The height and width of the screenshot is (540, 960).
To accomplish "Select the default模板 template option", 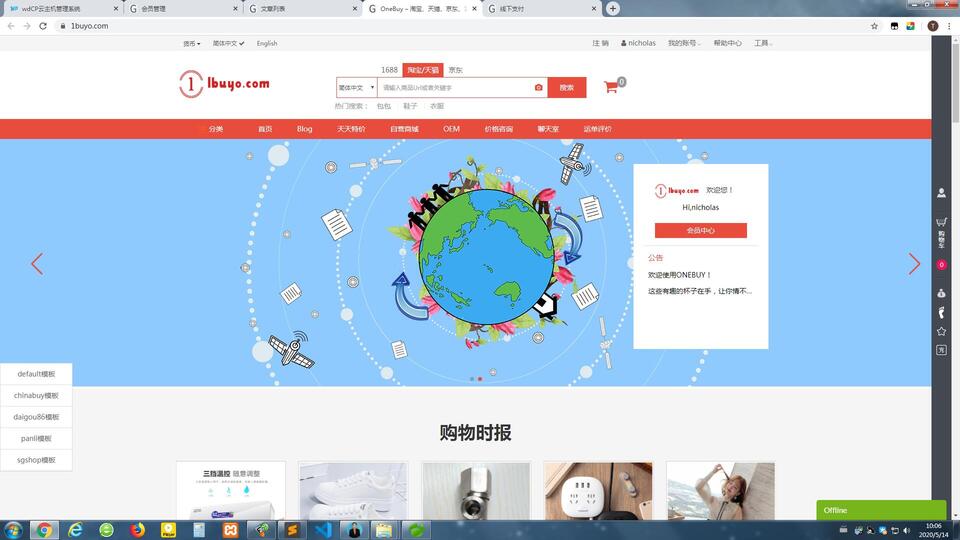I will coord(36,374).
